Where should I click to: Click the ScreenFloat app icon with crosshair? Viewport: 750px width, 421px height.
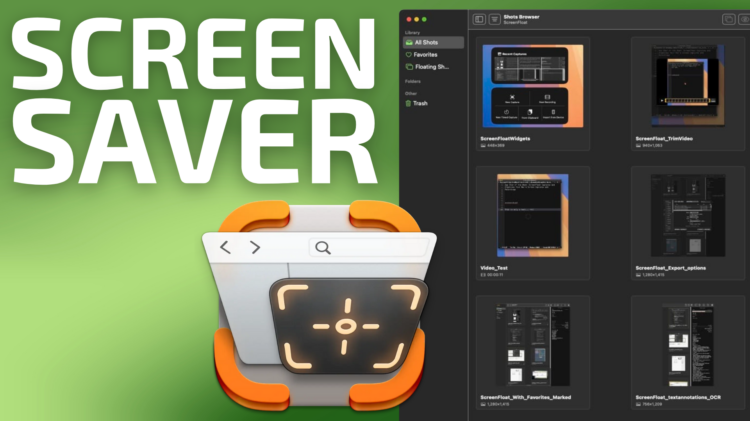tap(325, 300)
